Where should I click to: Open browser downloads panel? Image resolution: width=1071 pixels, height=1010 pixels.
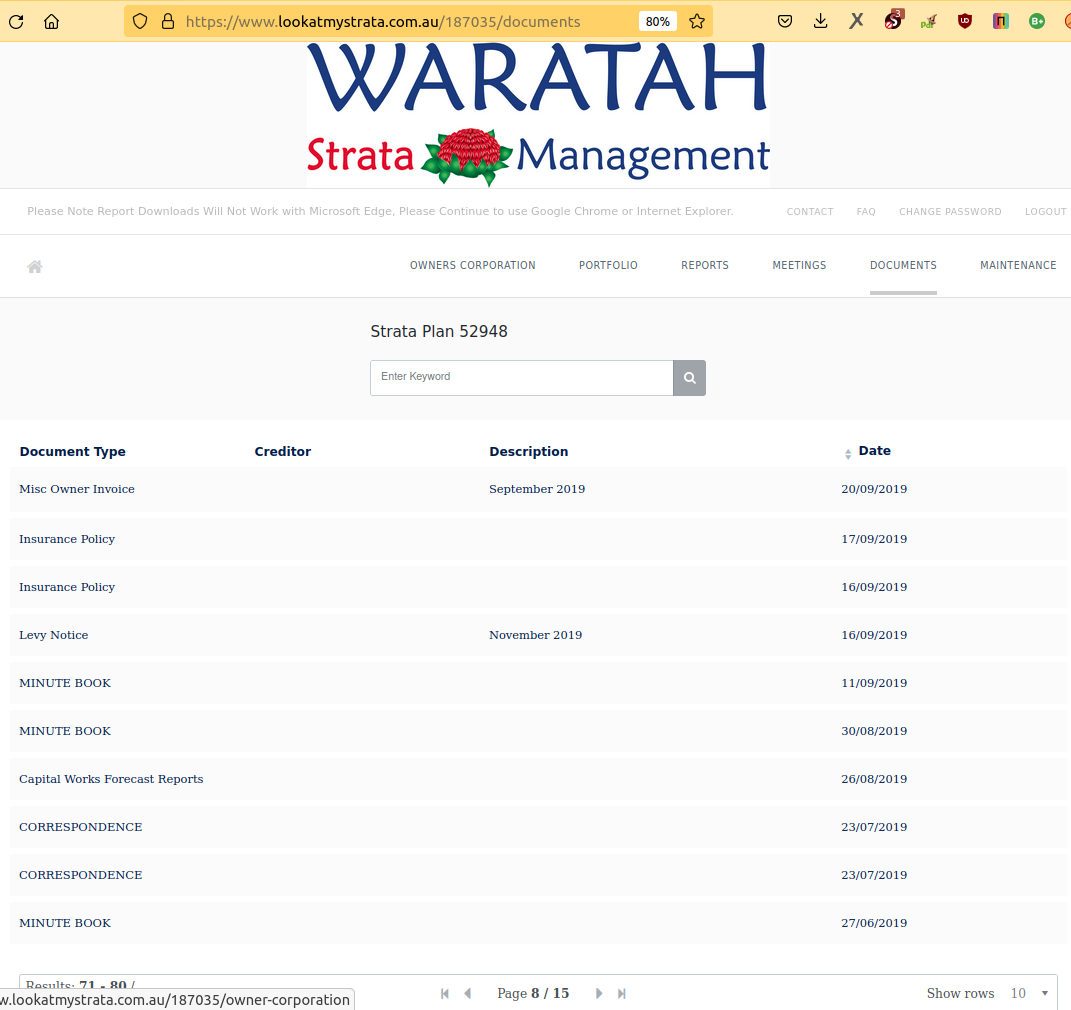tap(820, 22)
